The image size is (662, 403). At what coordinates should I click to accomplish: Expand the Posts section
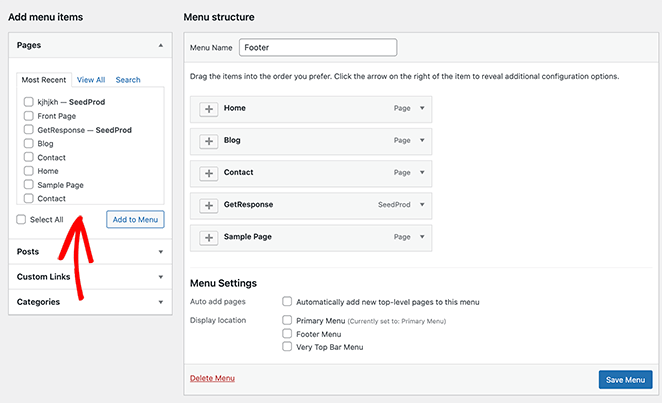(160, 251)
